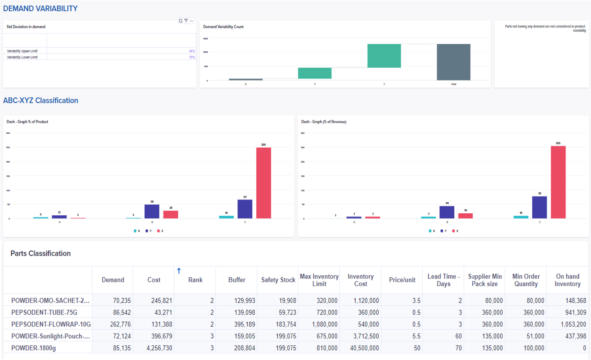Click the sort arrow above Rank column
The height and width of the screenshot is (360, 591).
(x=179, y=271)
